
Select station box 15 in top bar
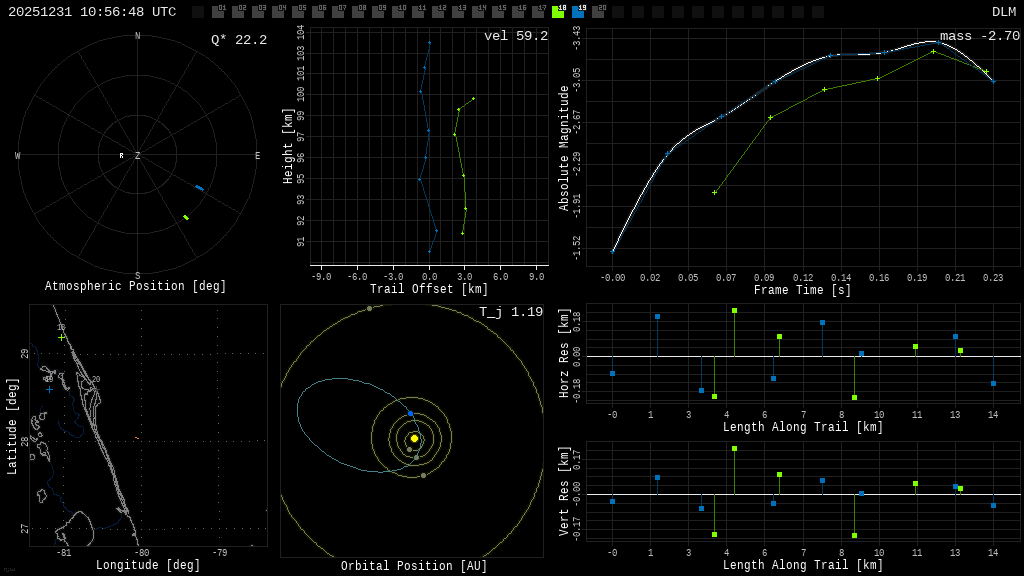(x=498, y=12)
